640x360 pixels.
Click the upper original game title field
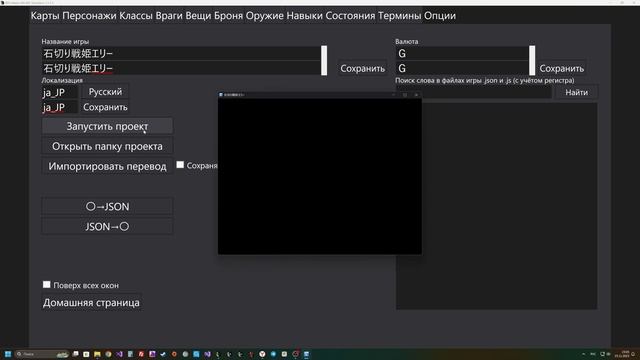coord(181,53)
